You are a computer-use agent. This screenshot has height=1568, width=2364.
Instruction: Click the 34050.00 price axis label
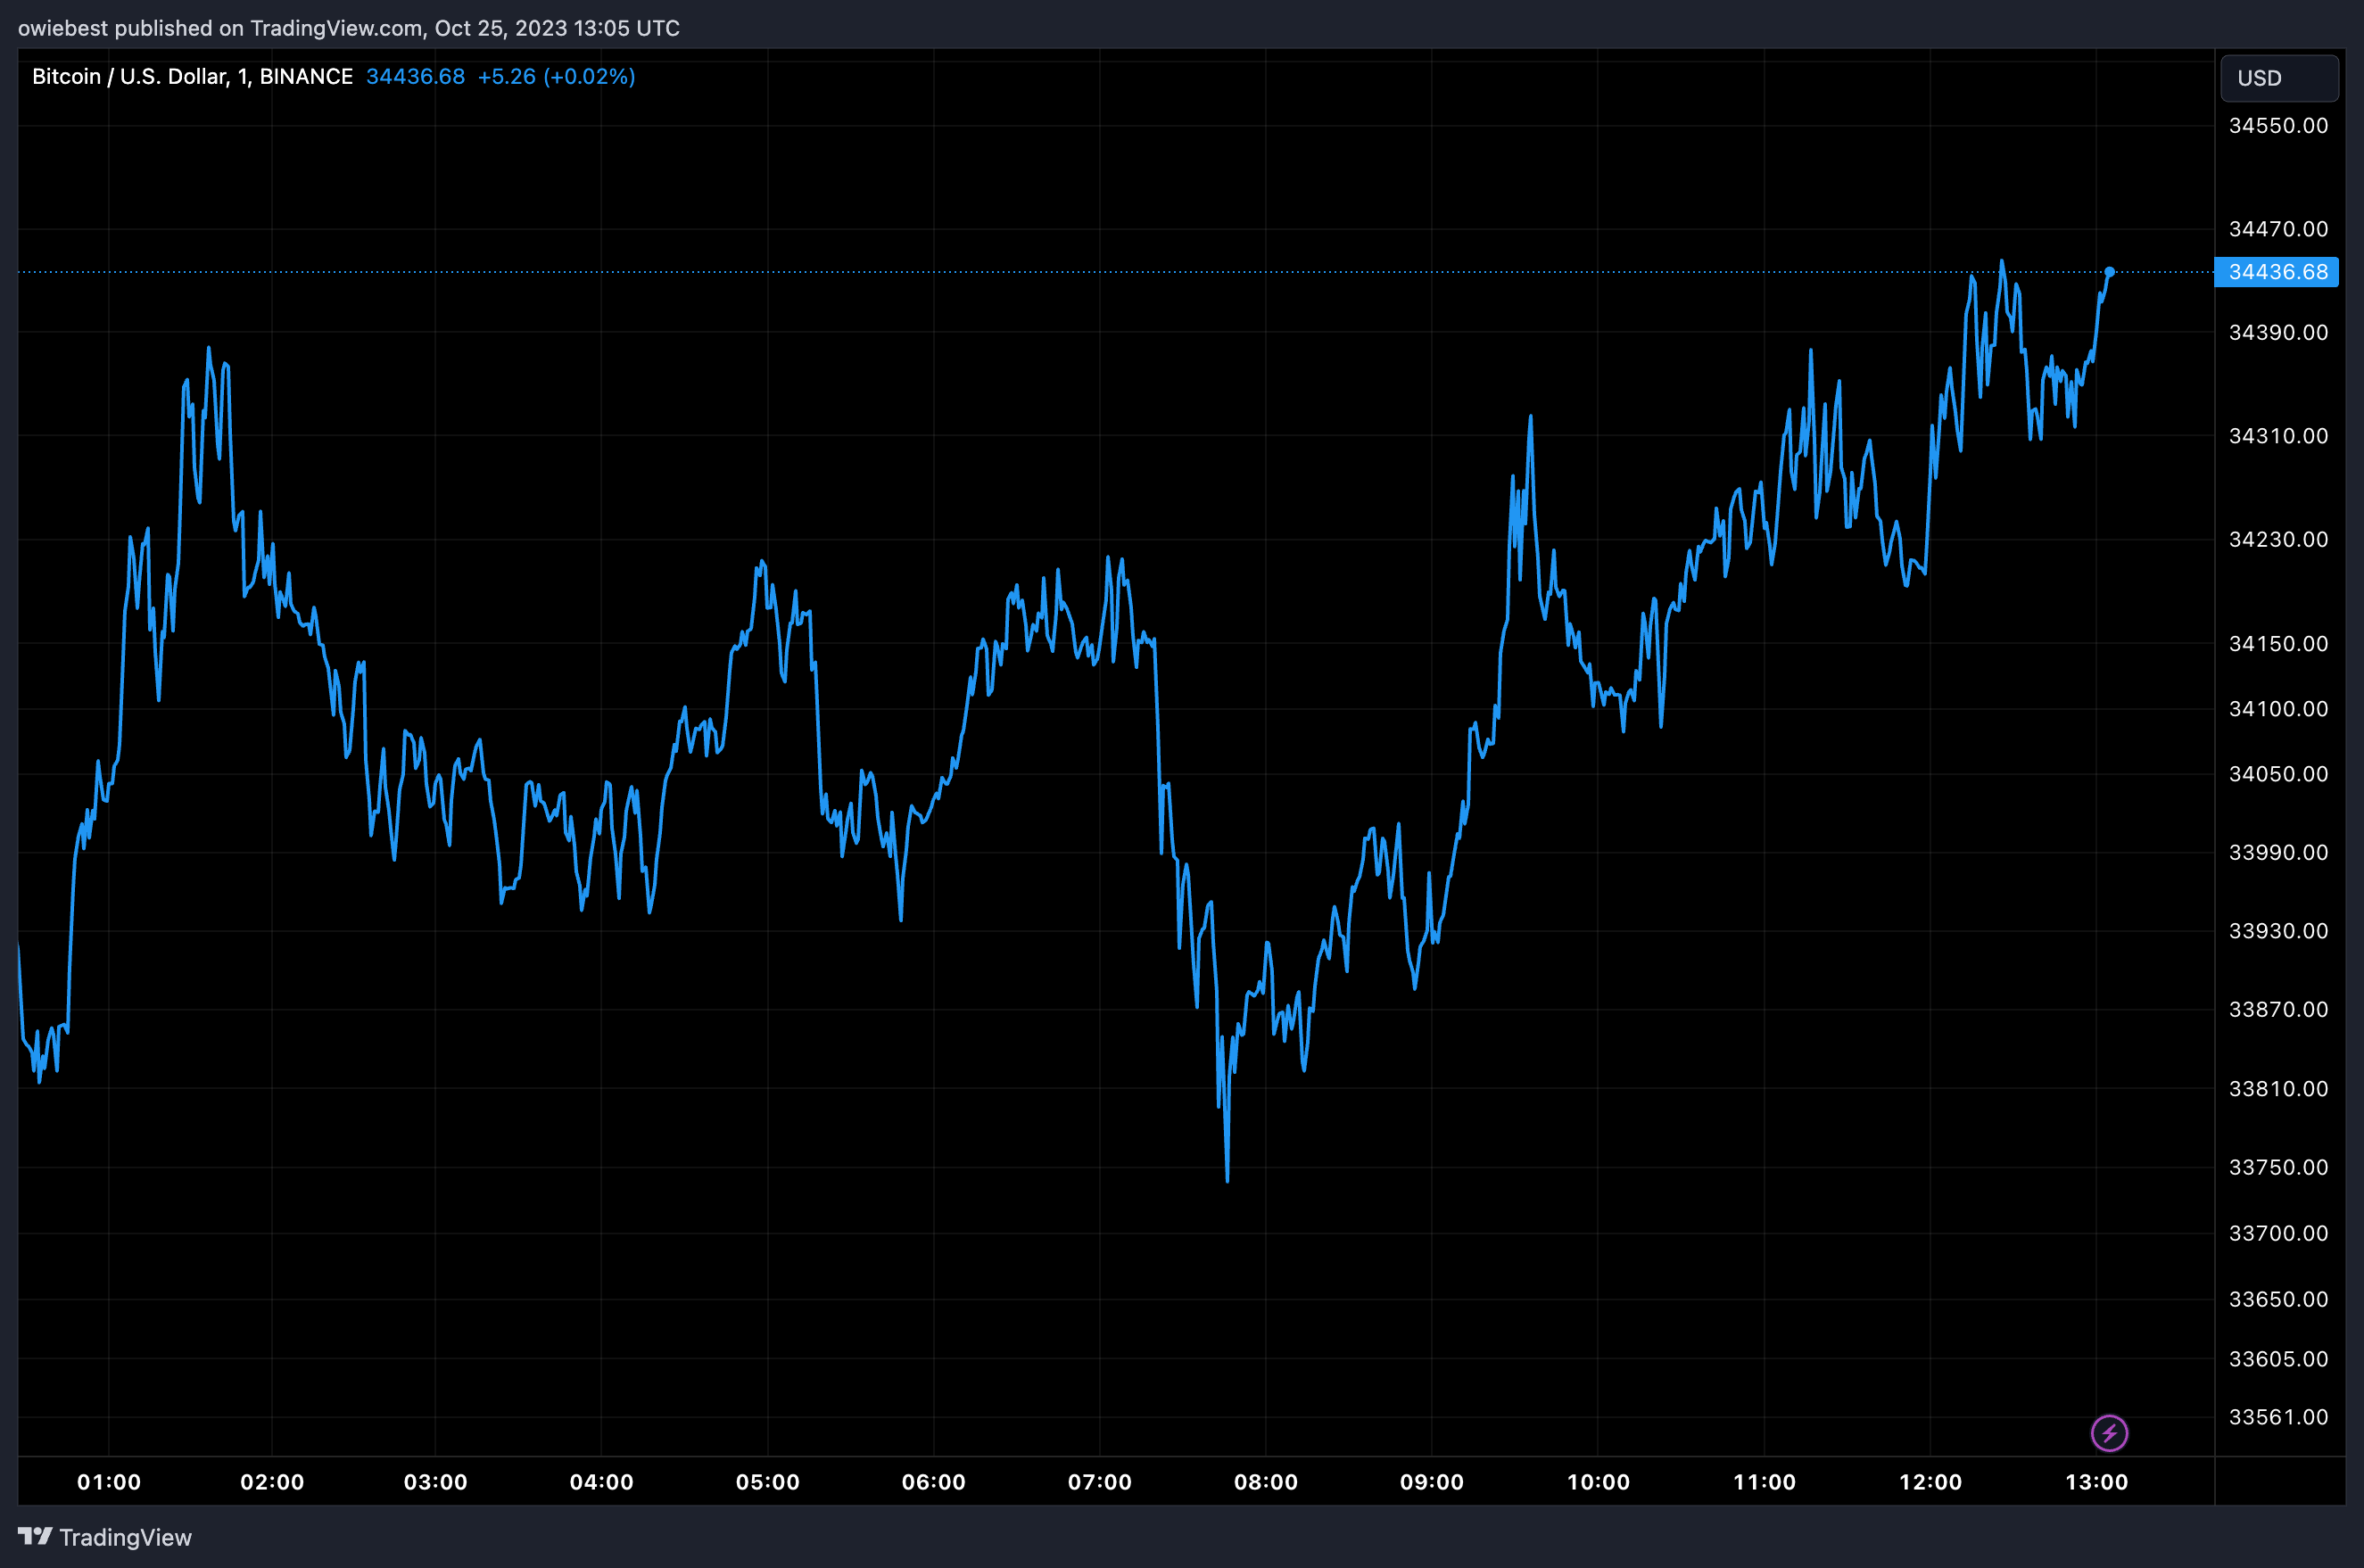click(2278, 774)
